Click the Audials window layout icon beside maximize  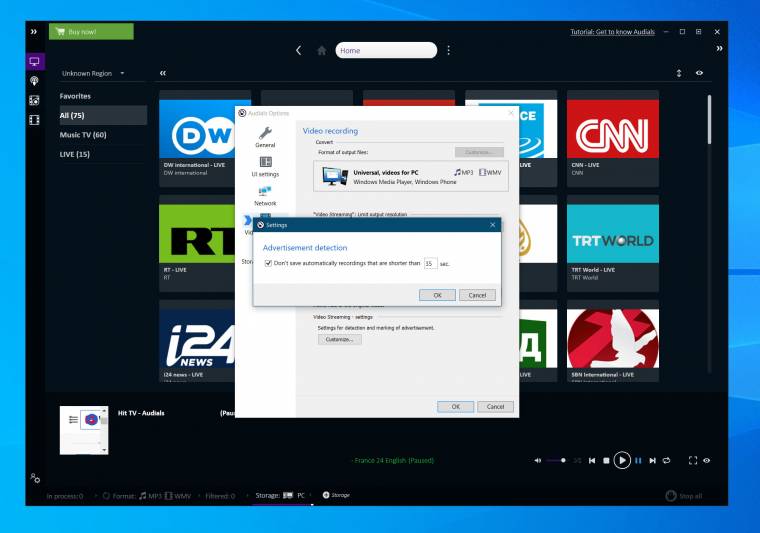click(x=698, y=31)
